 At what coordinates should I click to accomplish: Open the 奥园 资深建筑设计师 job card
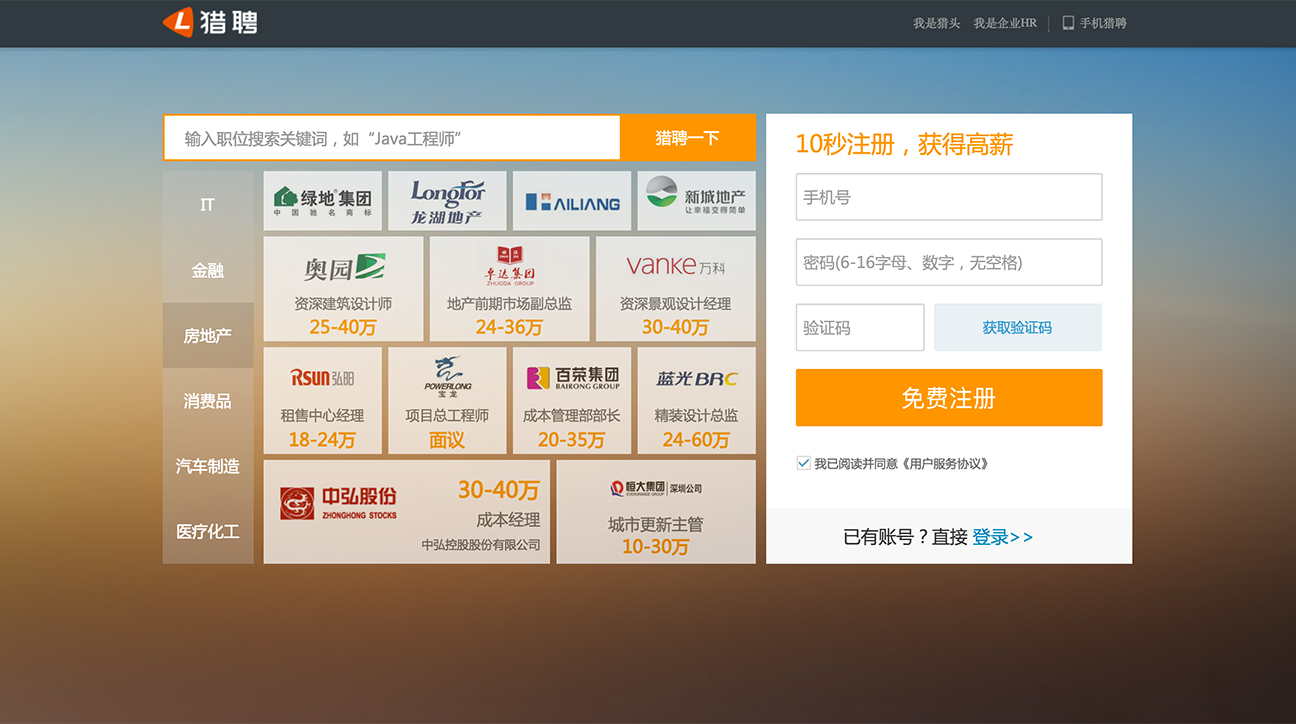click(x=343, y=289)
